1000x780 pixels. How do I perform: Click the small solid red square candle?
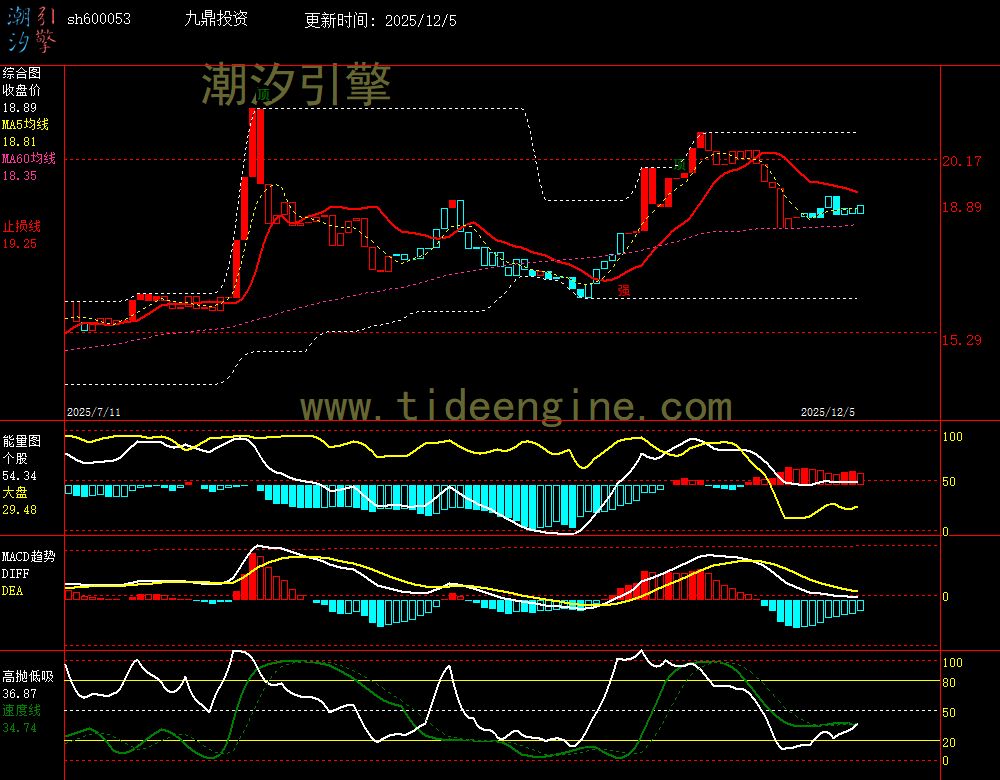click(454, 204)
